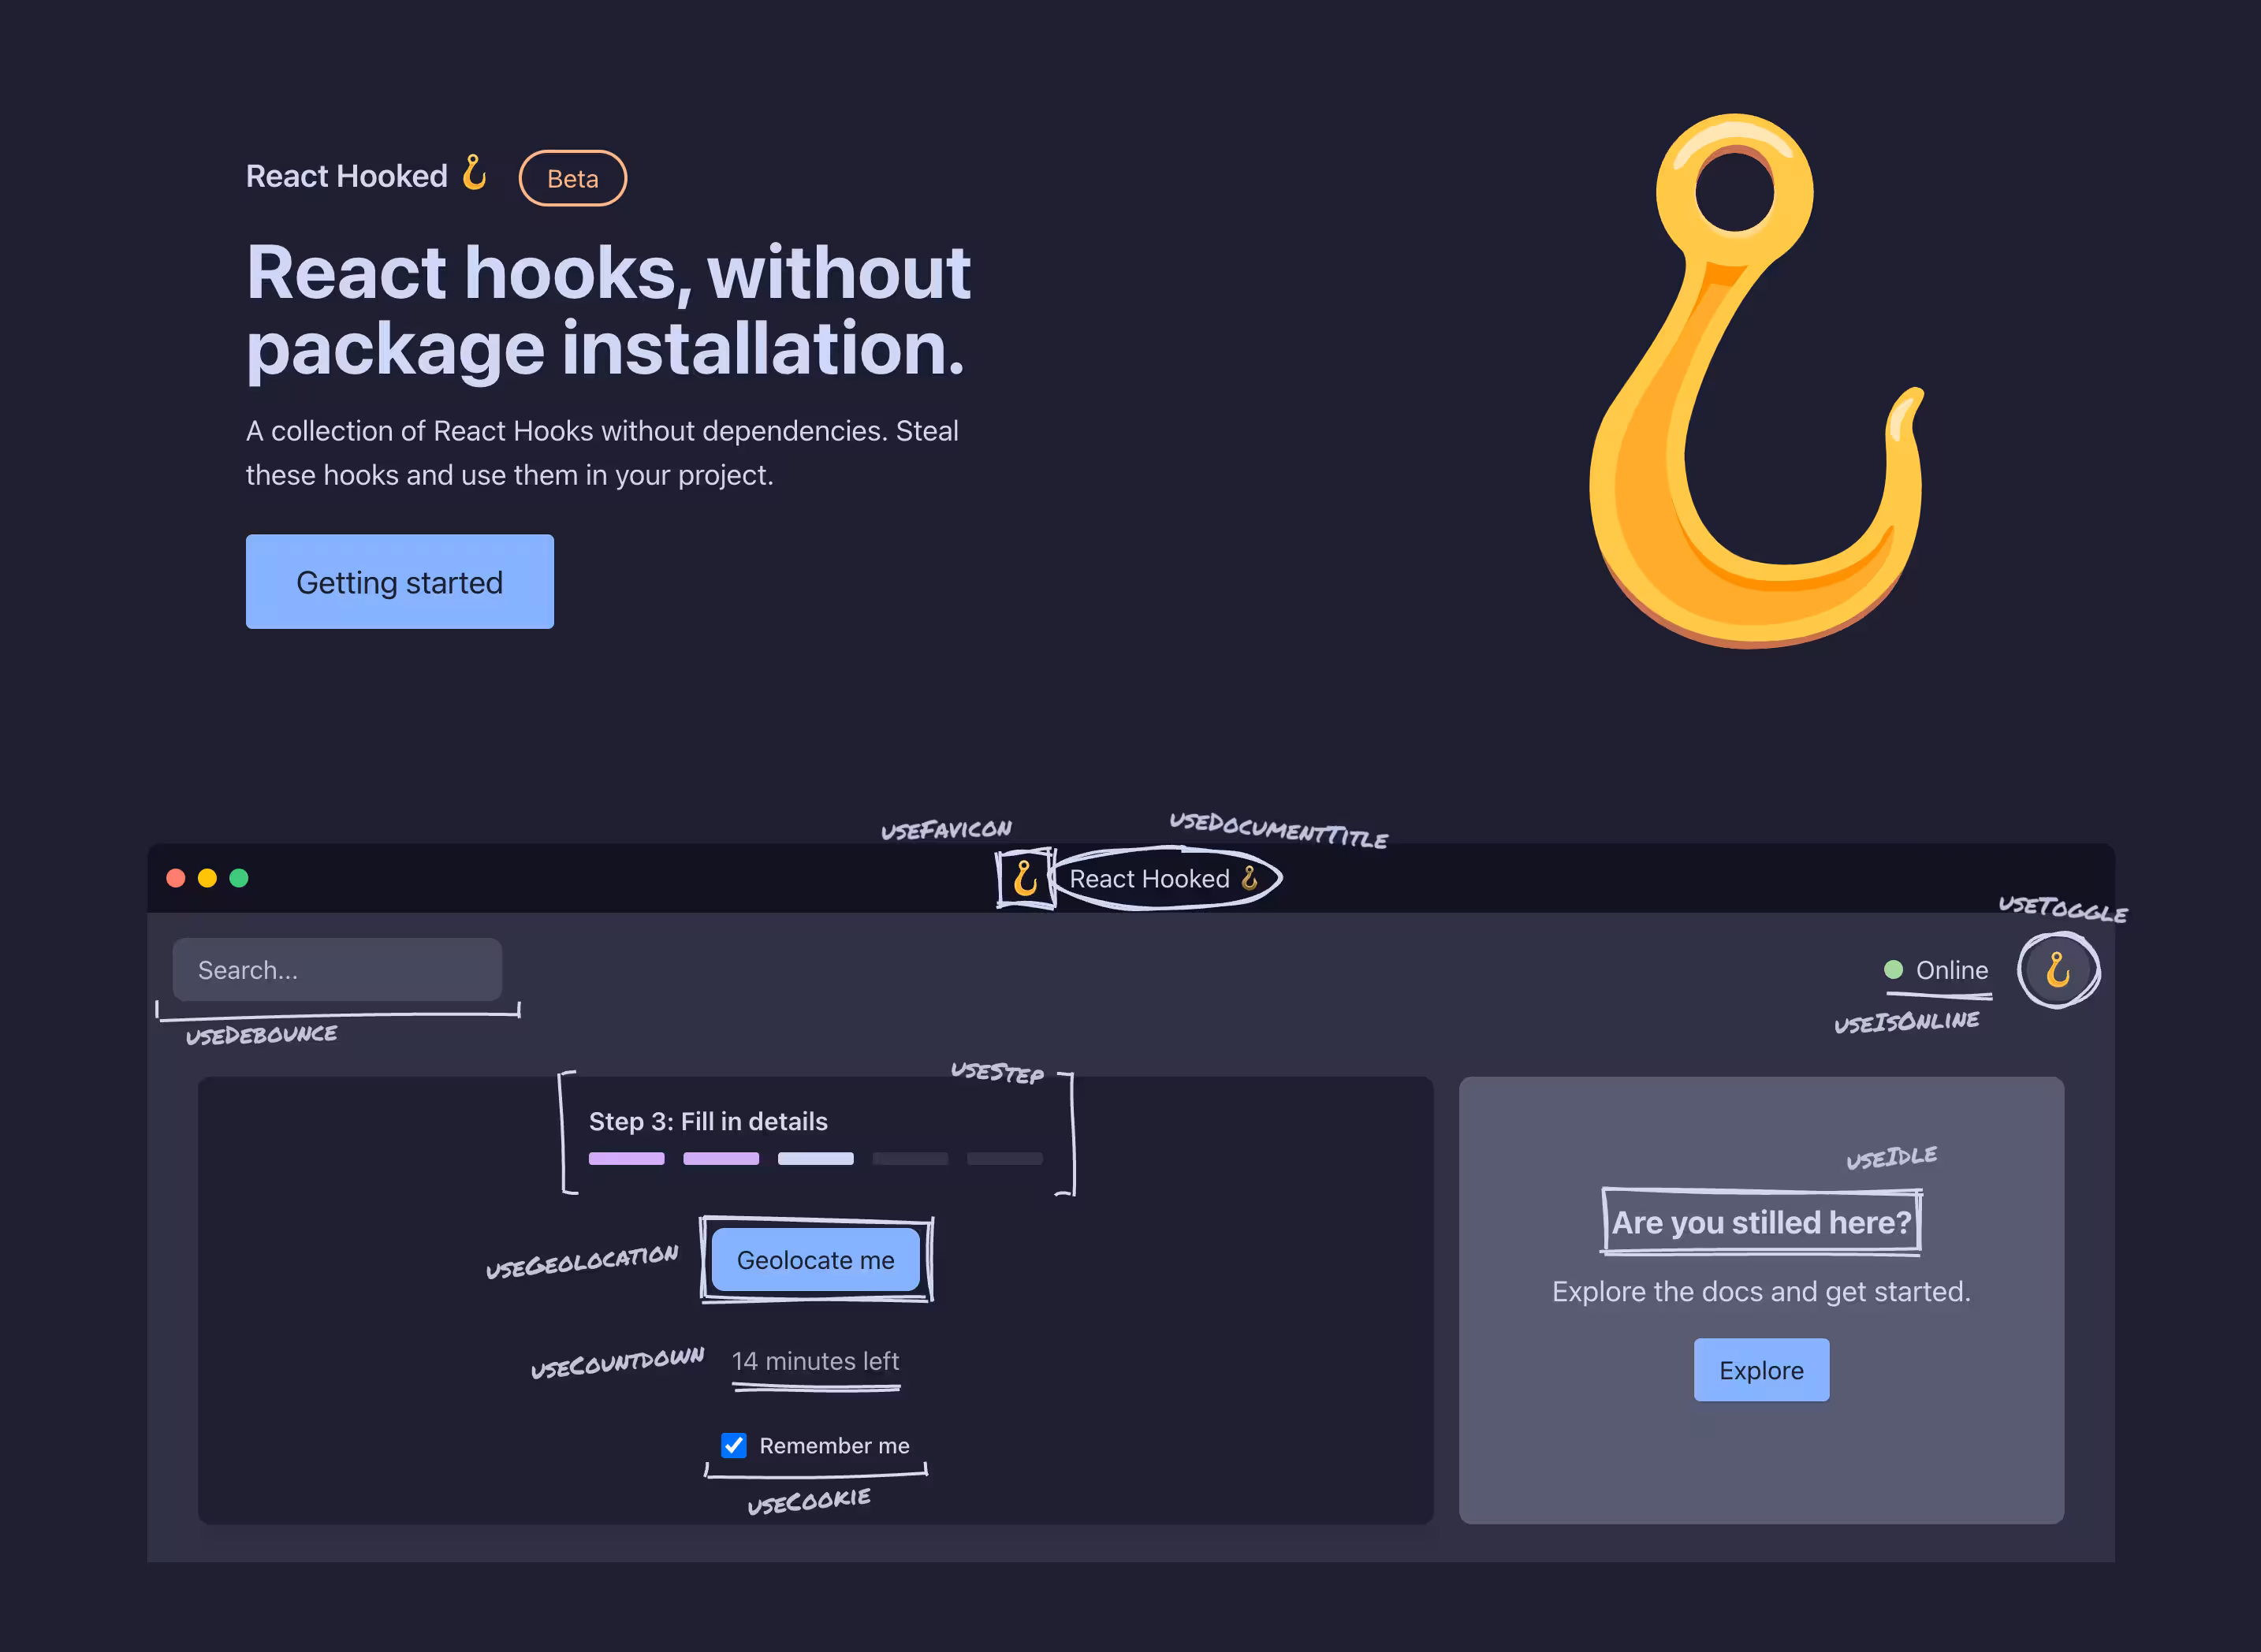Click the yellow window dot

[x=207, y=878]
